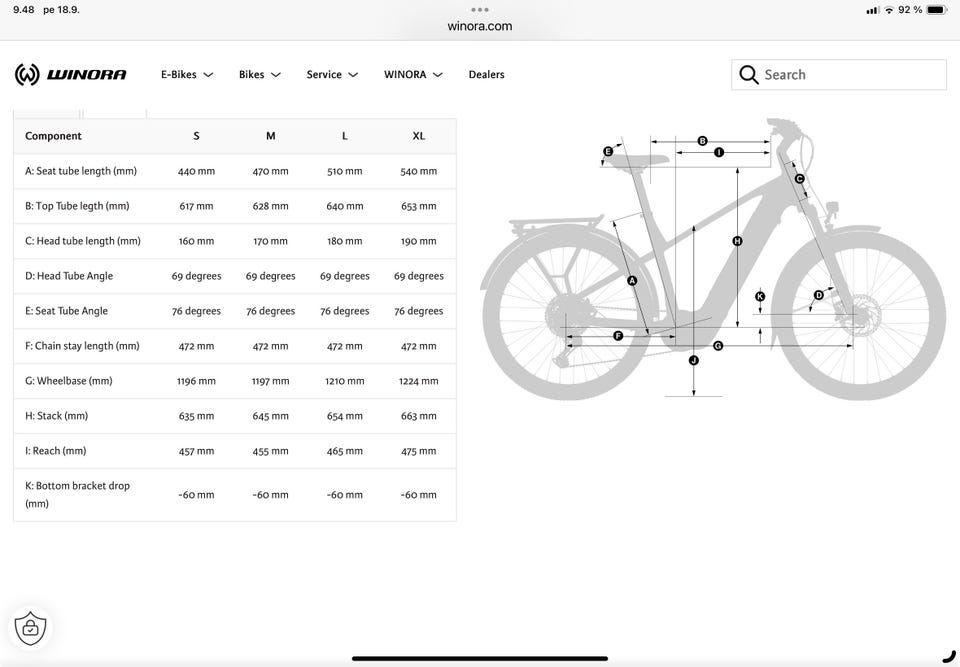This screenshot has height=667, width=960.
Task: Tap the winora.com address bar
Action: coord(480,26)
